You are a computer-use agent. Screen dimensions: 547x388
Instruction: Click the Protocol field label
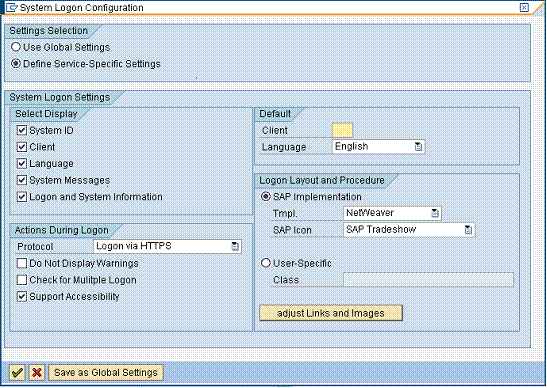pos(35,247)
